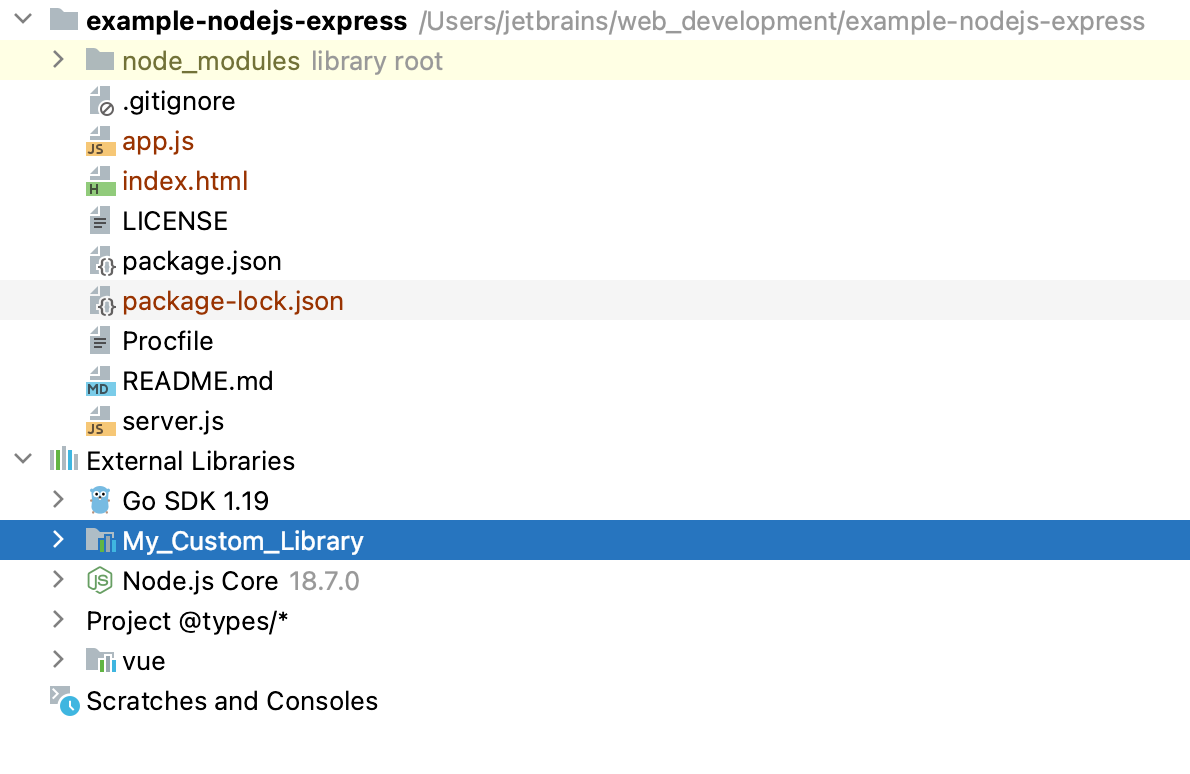The height and width of the screenshot is (774, 1190).
Task: Select the LICENSE file
Action: (175, 221)
